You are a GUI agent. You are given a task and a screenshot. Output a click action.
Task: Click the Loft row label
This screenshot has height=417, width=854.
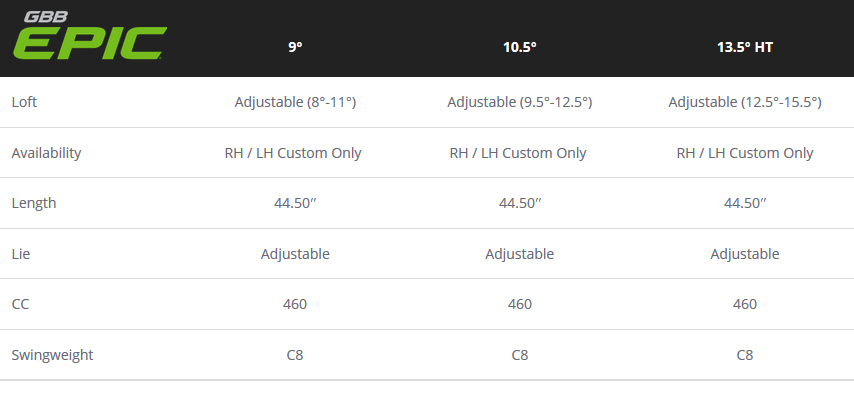pyautogui.click(x=24, y=102)
